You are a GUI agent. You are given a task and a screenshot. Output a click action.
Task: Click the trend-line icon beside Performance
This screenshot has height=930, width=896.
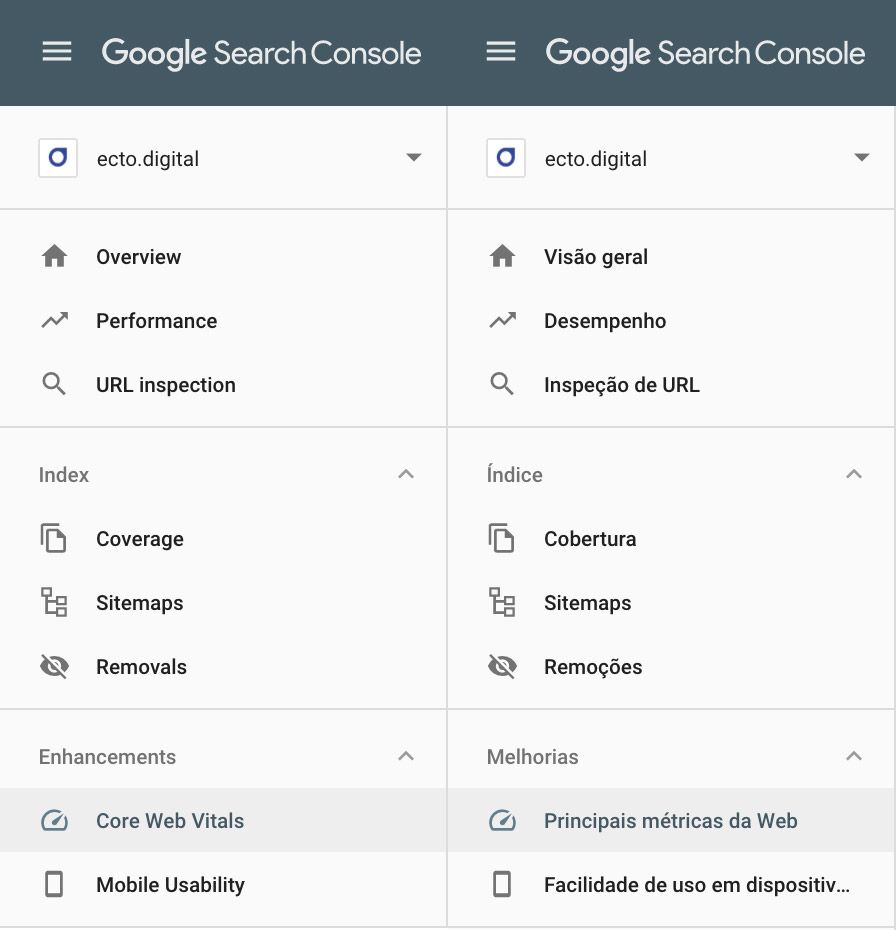[55, 321]
